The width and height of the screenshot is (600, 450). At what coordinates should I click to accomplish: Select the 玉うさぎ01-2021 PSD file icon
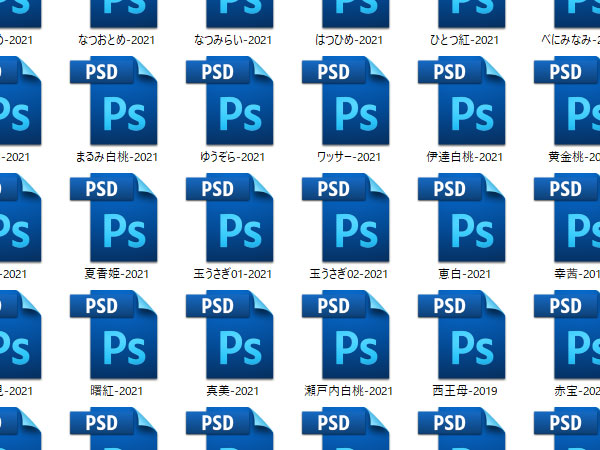(230, 218)
